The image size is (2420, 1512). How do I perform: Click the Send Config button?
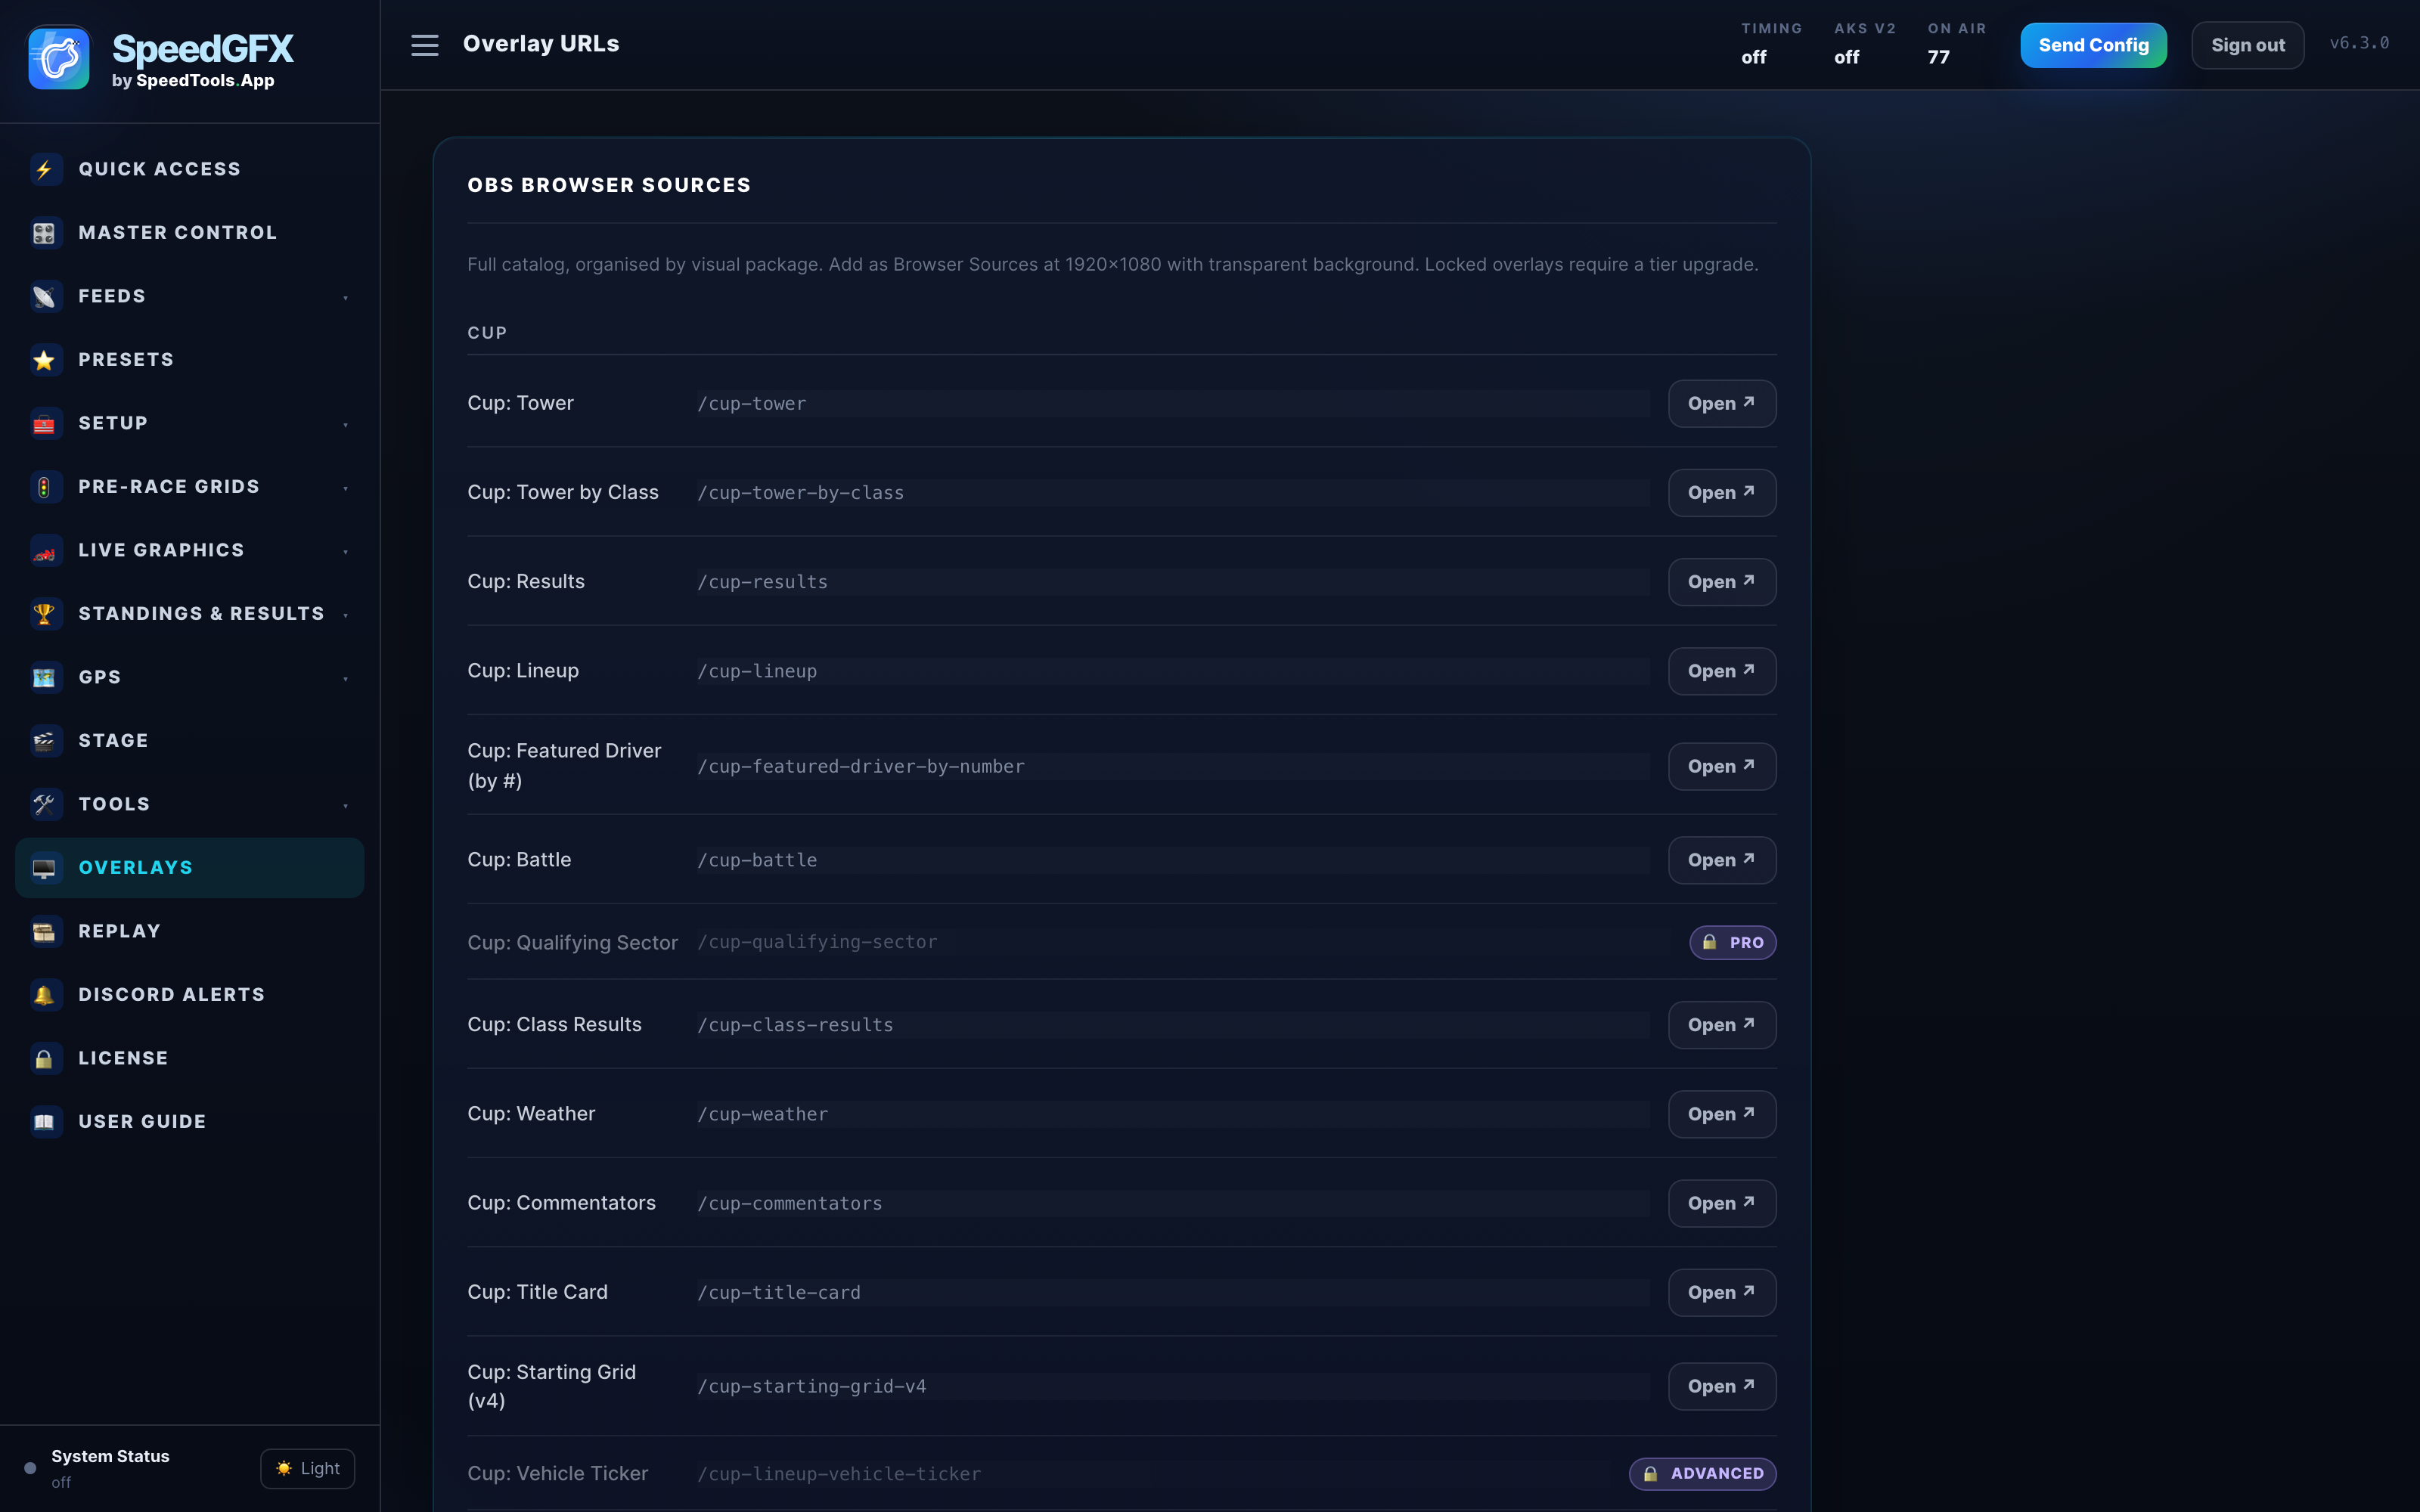click(x=2093, y=45)
